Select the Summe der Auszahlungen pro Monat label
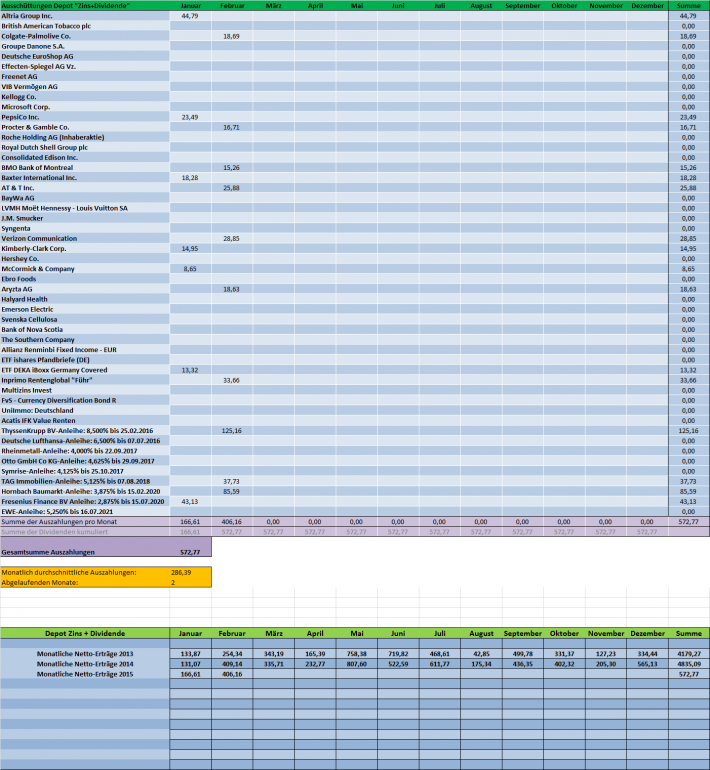The image size is (710, 770). coord(59,522)
